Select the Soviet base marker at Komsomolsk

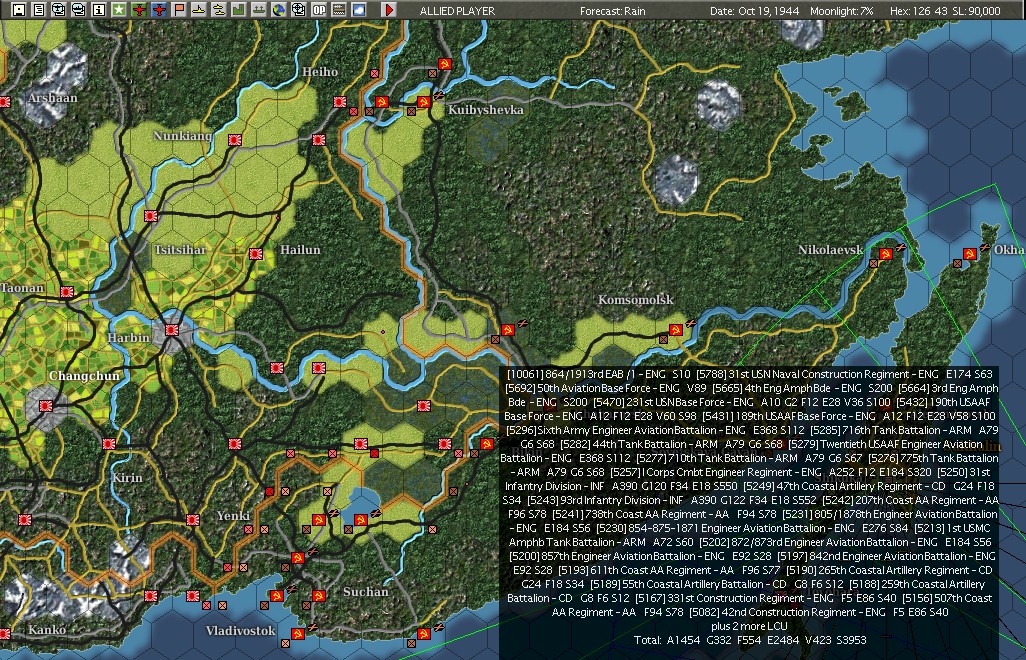click(676, 330)
